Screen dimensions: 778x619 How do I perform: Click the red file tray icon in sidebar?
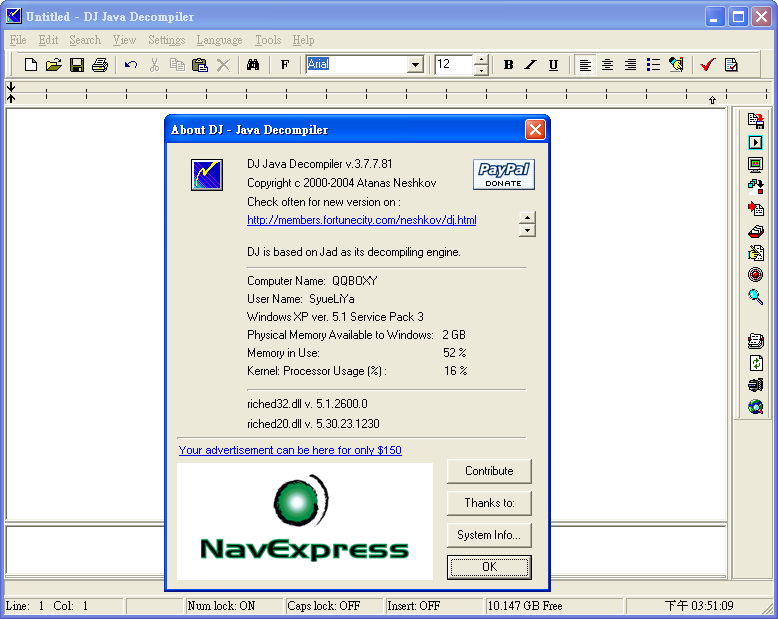[756, 231]
